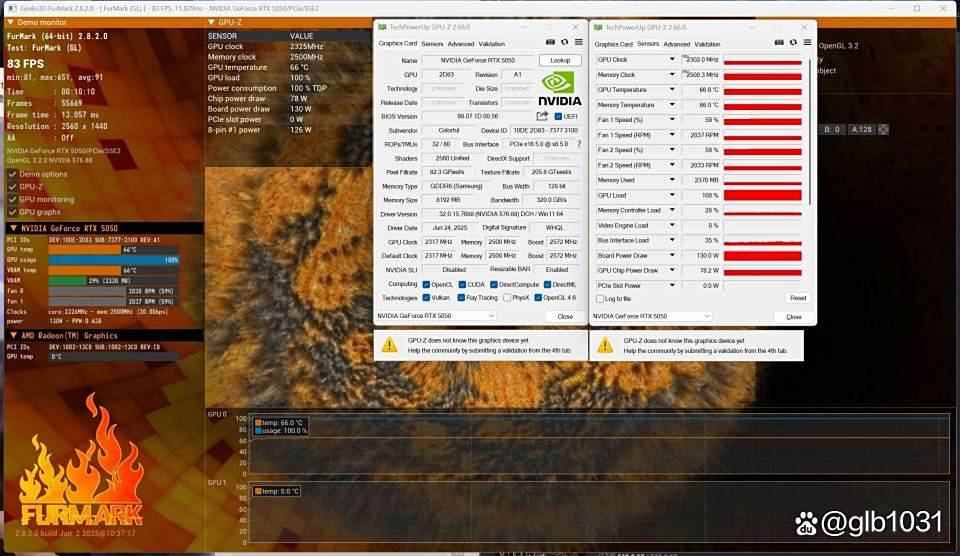Click refresh icon in GPU-Z Sensors window
Viewport: 960px width, 556px height.
793,43
